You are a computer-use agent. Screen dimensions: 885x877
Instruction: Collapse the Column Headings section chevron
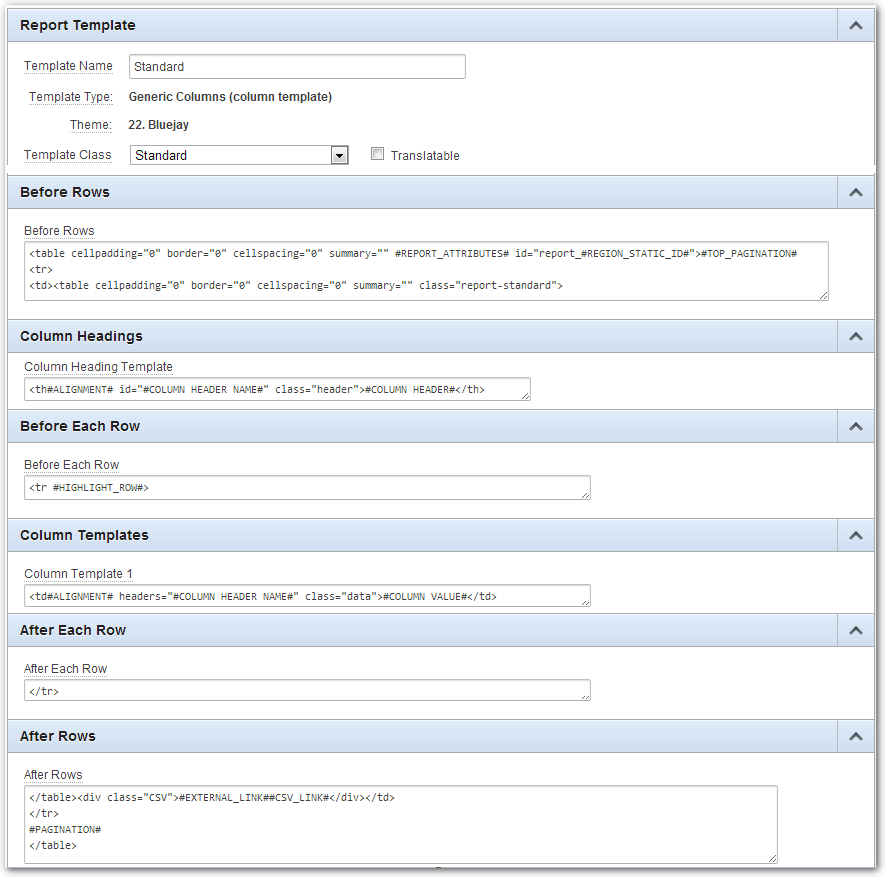pos(856,336)
